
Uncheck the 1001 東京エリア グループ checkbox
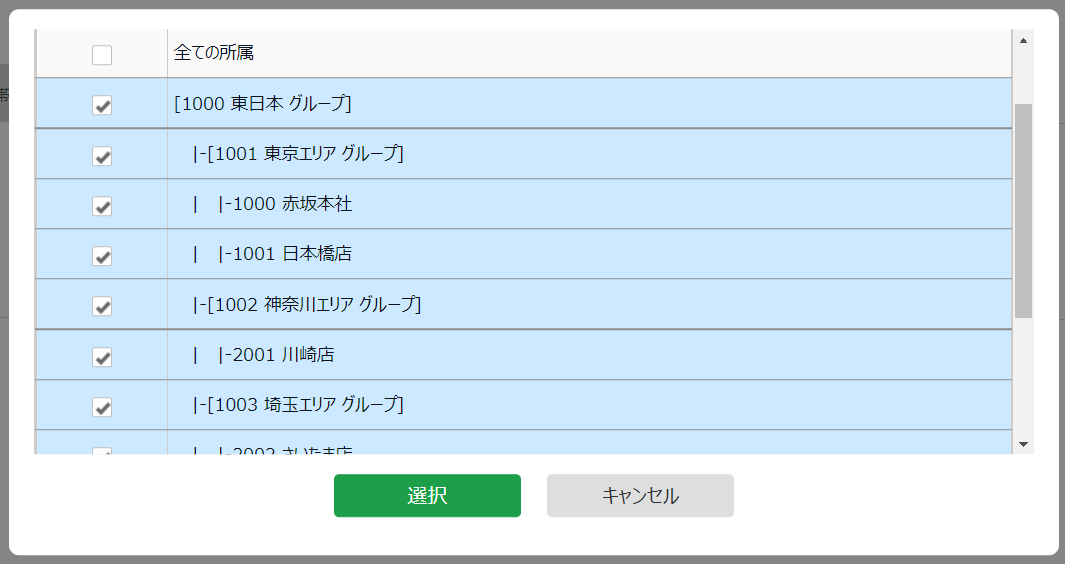(102, 156)
